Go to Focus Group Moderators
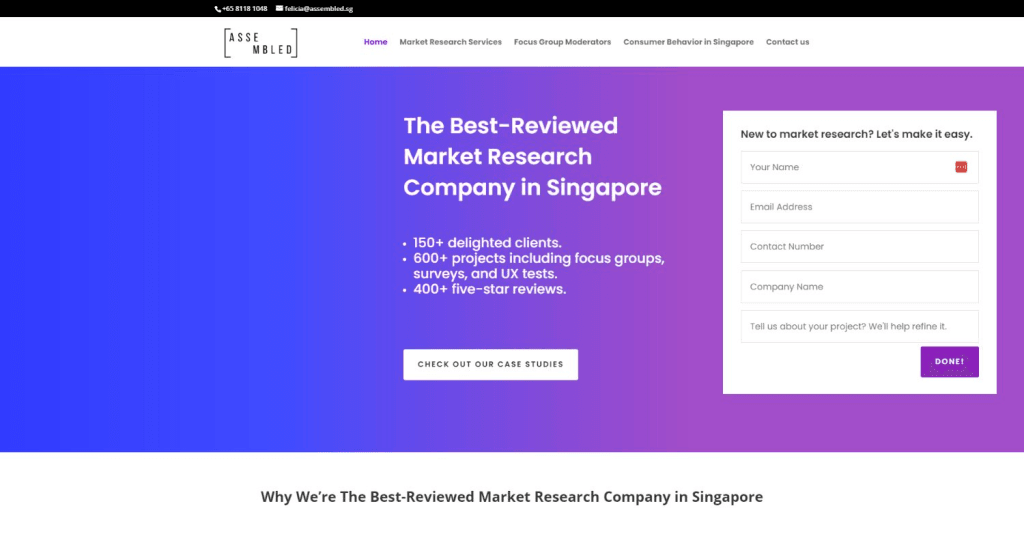 562,42
